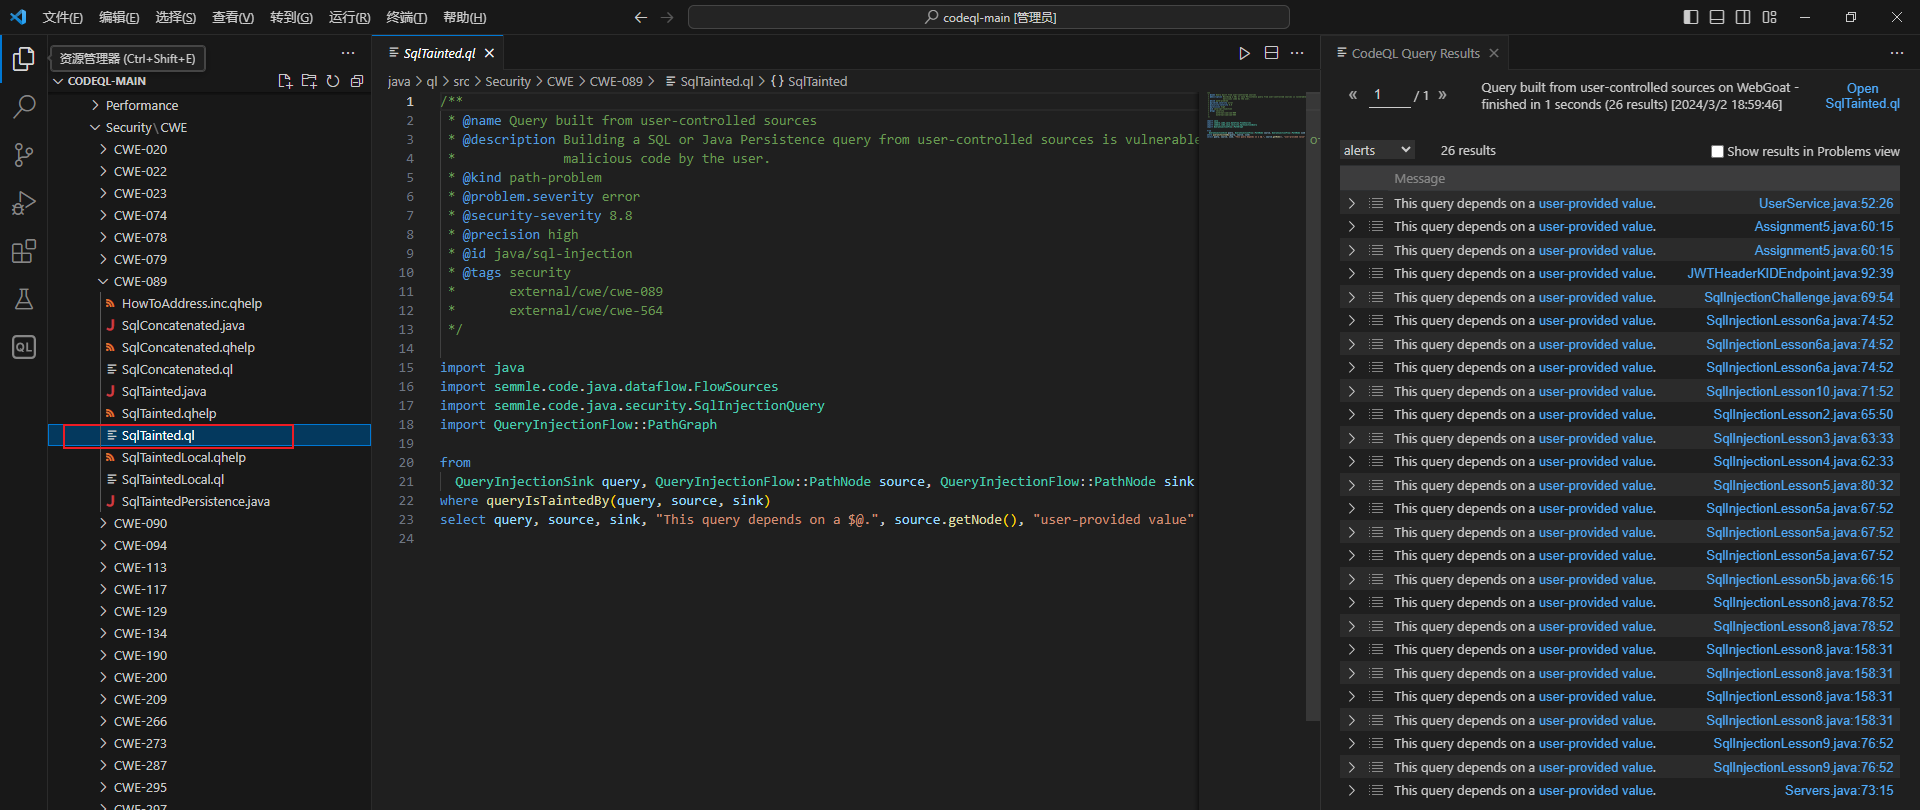Click the Message column header
The image size is (1920, 810).
point(1420,178)
